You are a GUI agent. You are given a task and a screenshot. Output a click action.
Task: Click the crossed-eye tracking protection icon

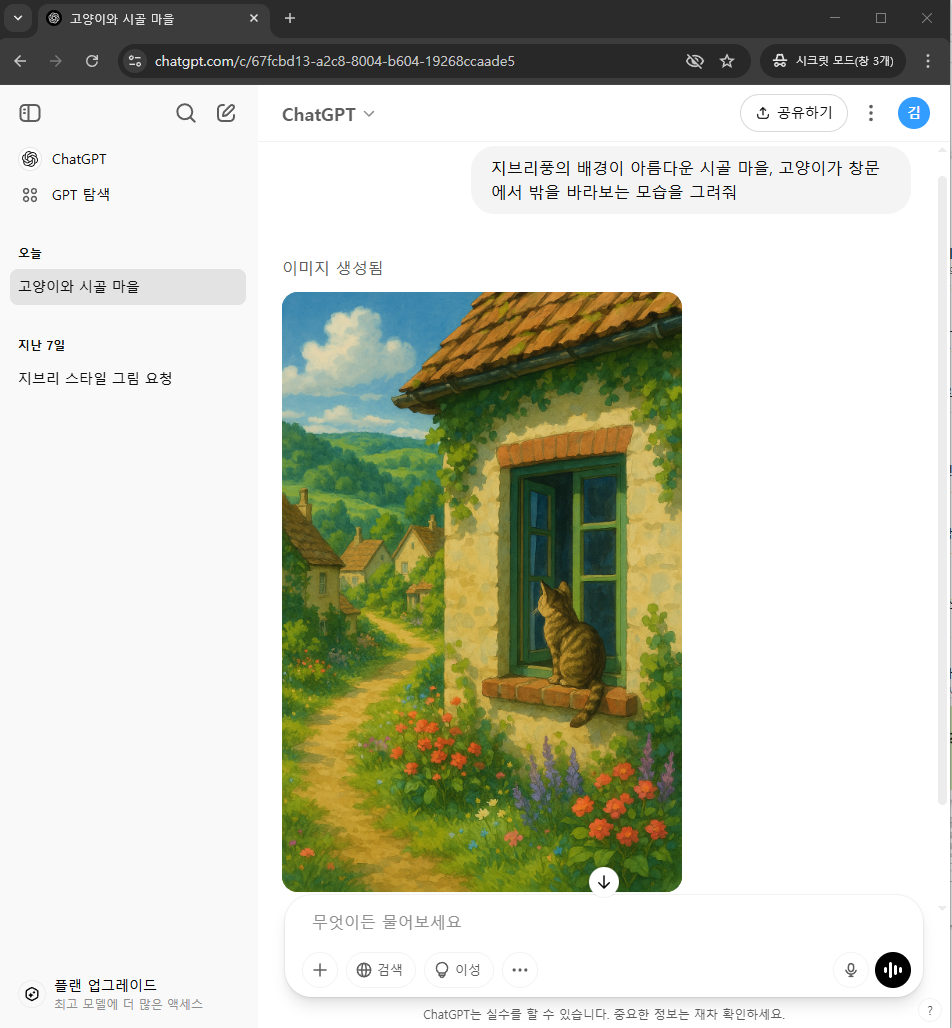coord(694,61)
